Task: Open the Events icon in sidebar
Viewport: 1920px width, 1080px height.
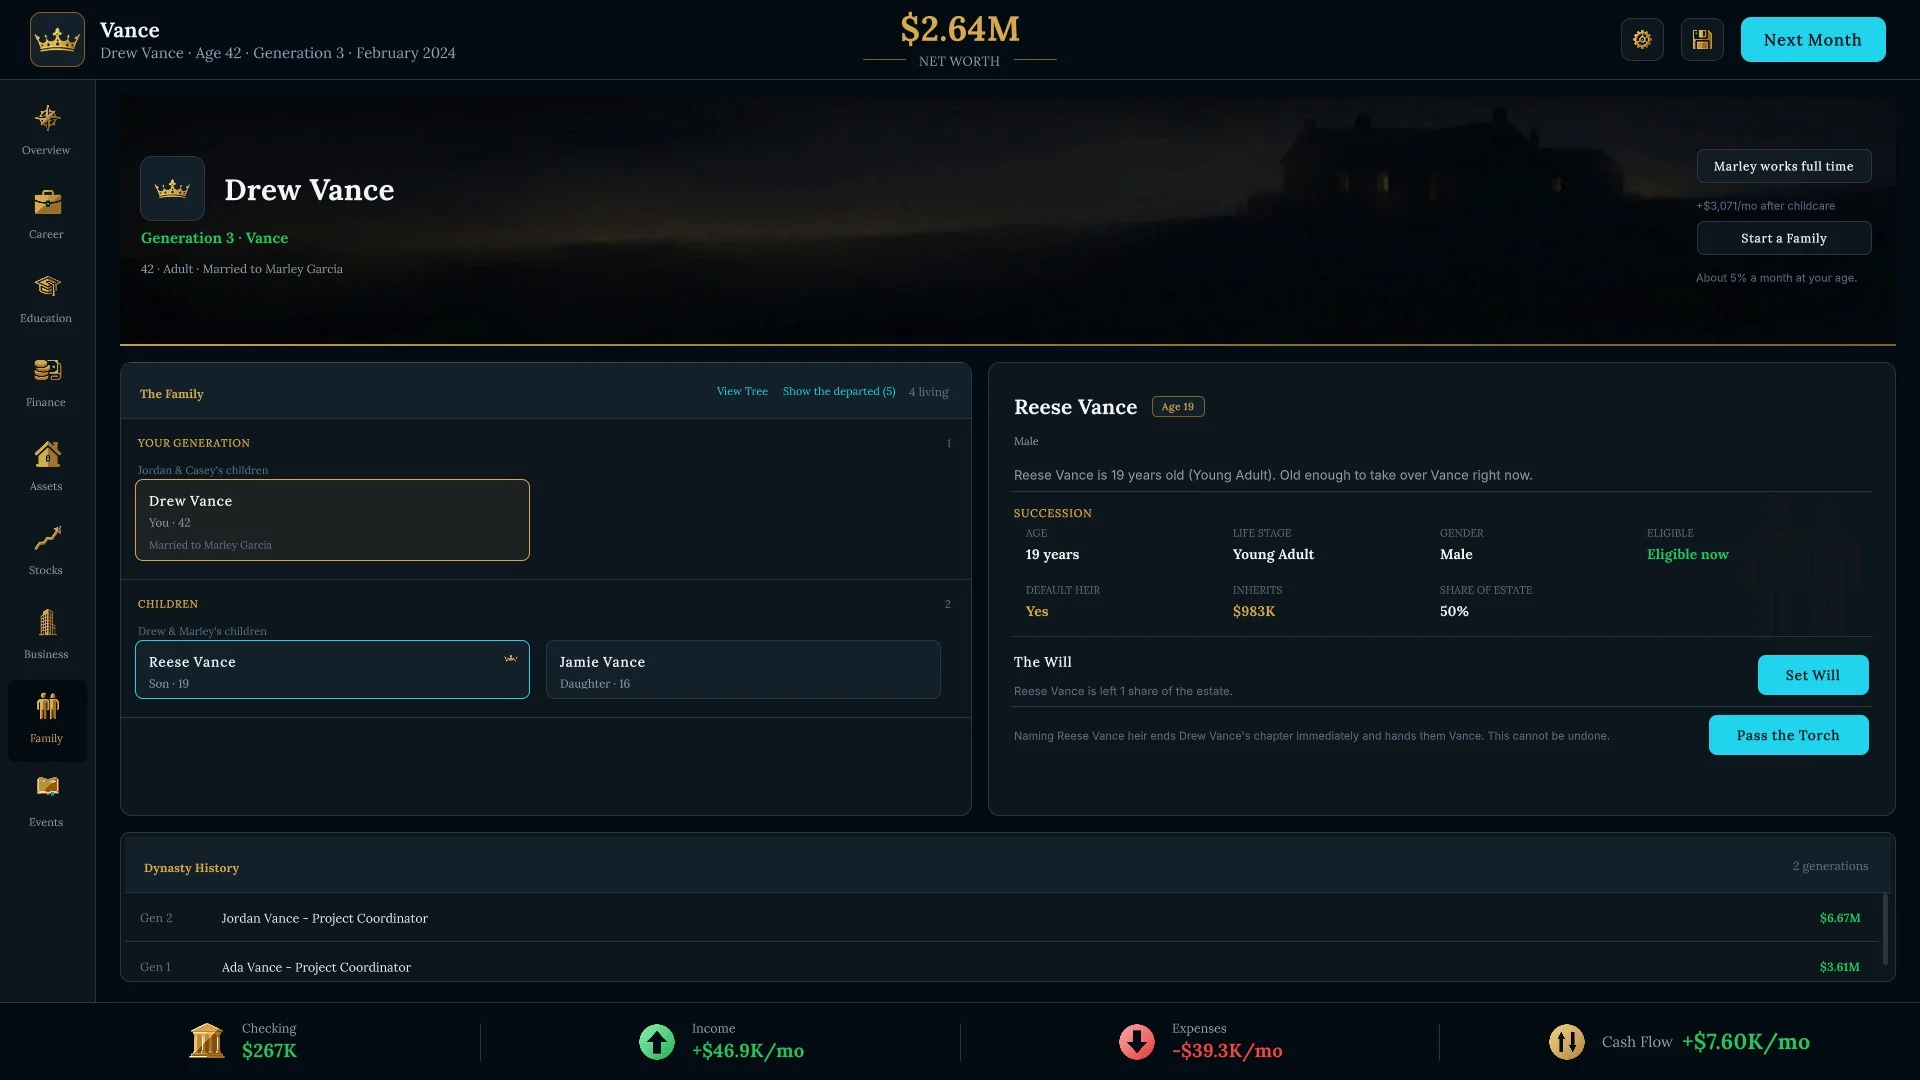Action: point(47,787)
